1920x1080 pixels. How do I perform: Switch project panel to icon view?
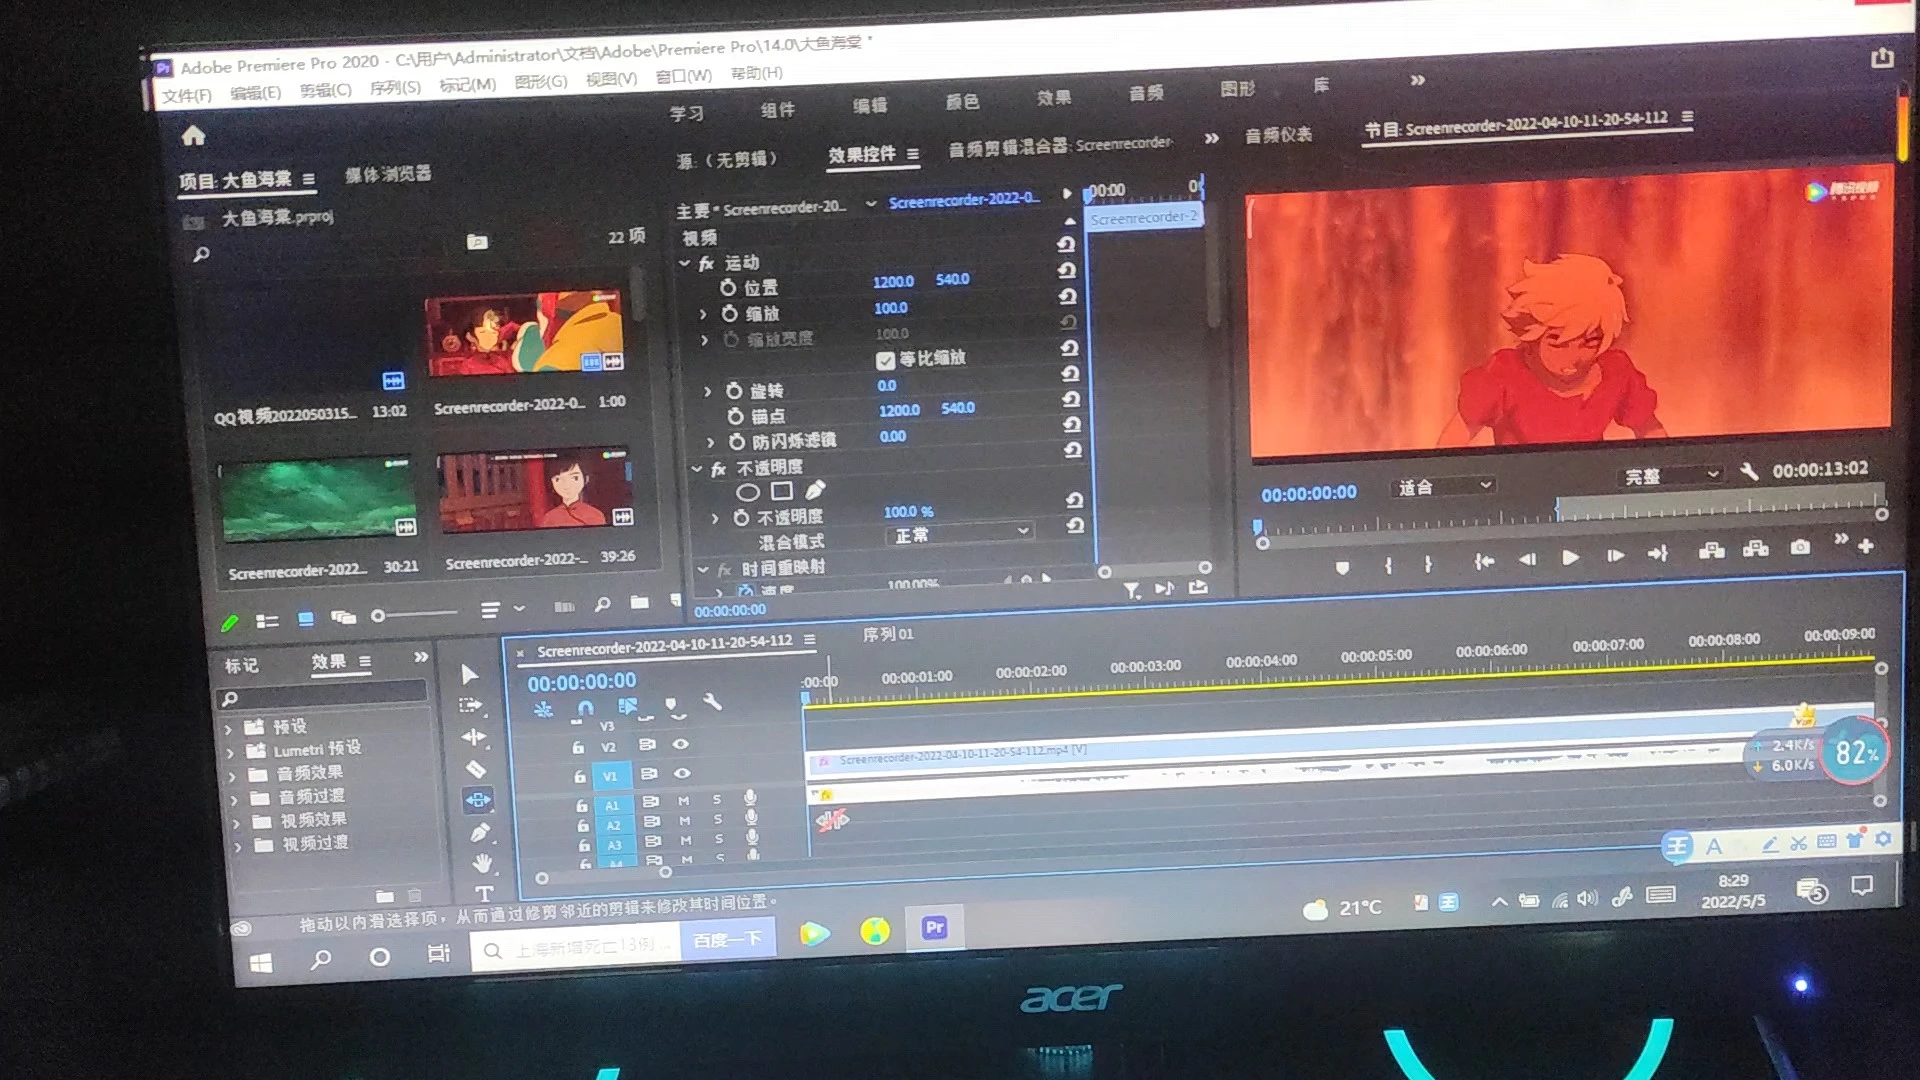point(305,619)
